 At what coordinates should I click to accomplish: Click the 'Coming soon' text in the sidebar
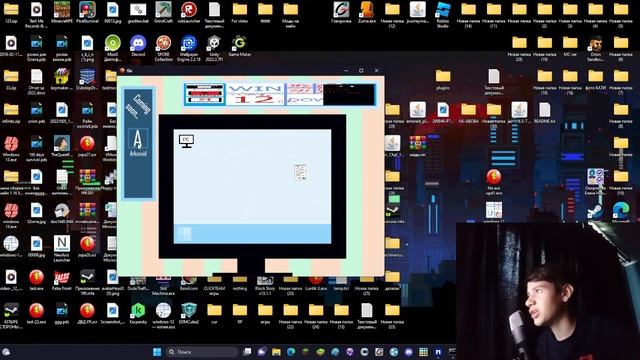coord(139,106)
